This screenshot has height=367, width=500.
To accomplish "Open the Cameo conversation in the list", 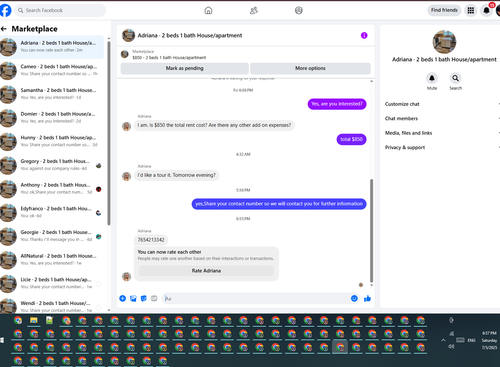I will 52,70.
